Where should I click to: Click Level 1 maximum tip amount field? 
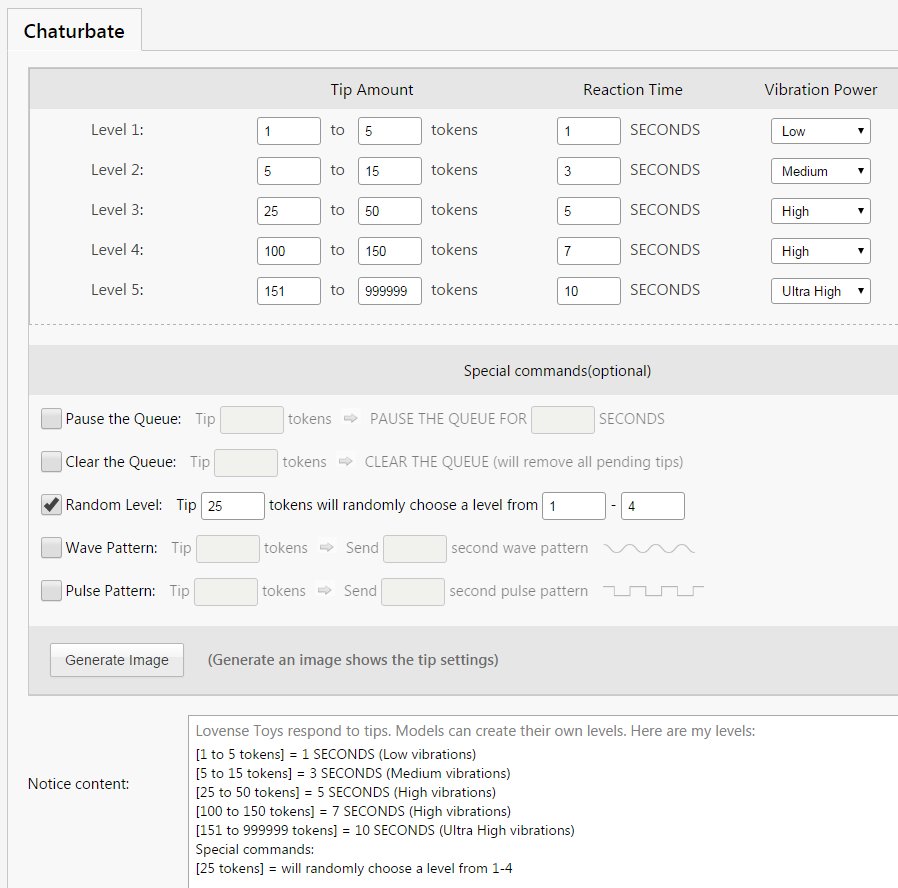[389, 131]
